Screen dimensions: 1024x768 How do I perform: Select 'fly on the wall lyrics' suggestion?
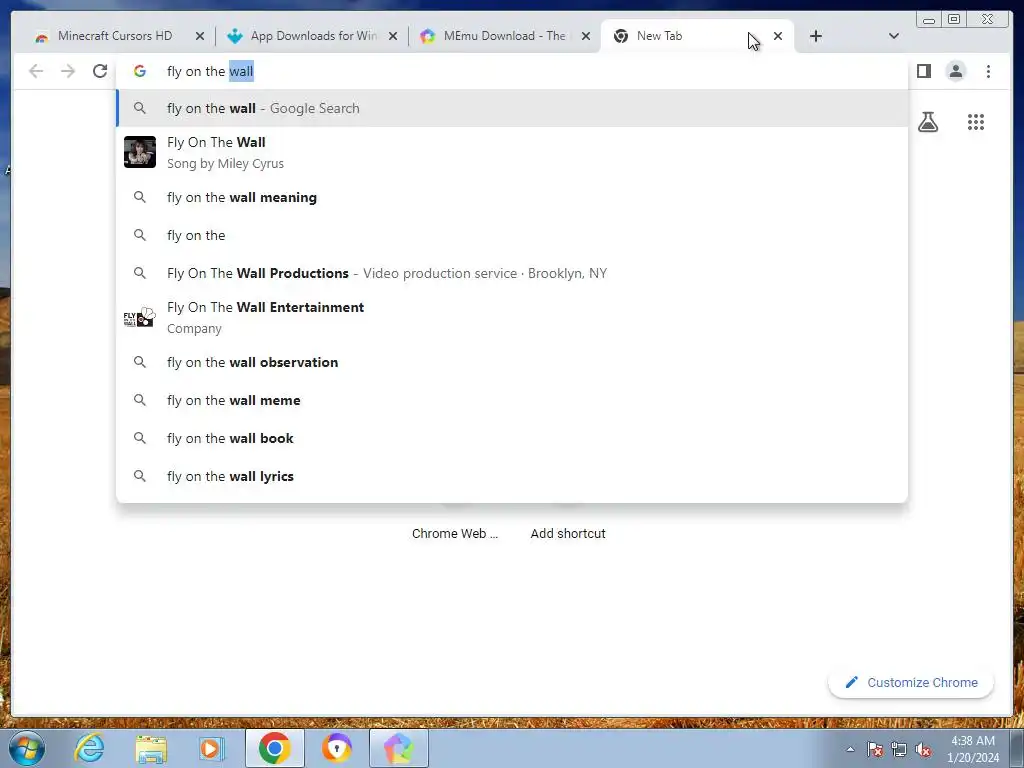512,476
